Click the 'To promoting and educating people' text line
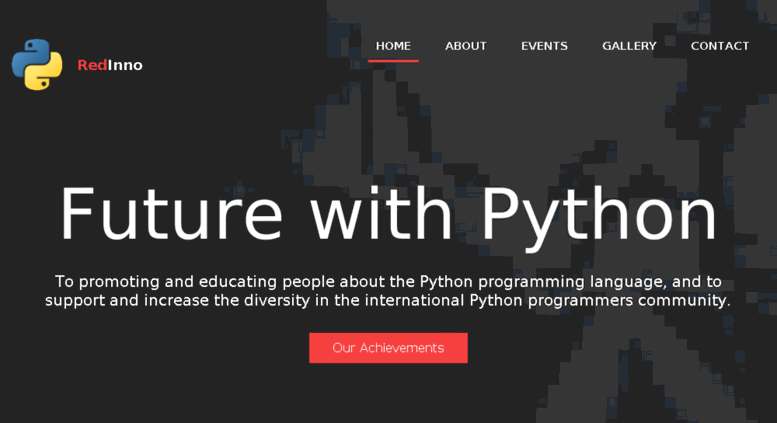777x423 pixels. coord(388,281)
